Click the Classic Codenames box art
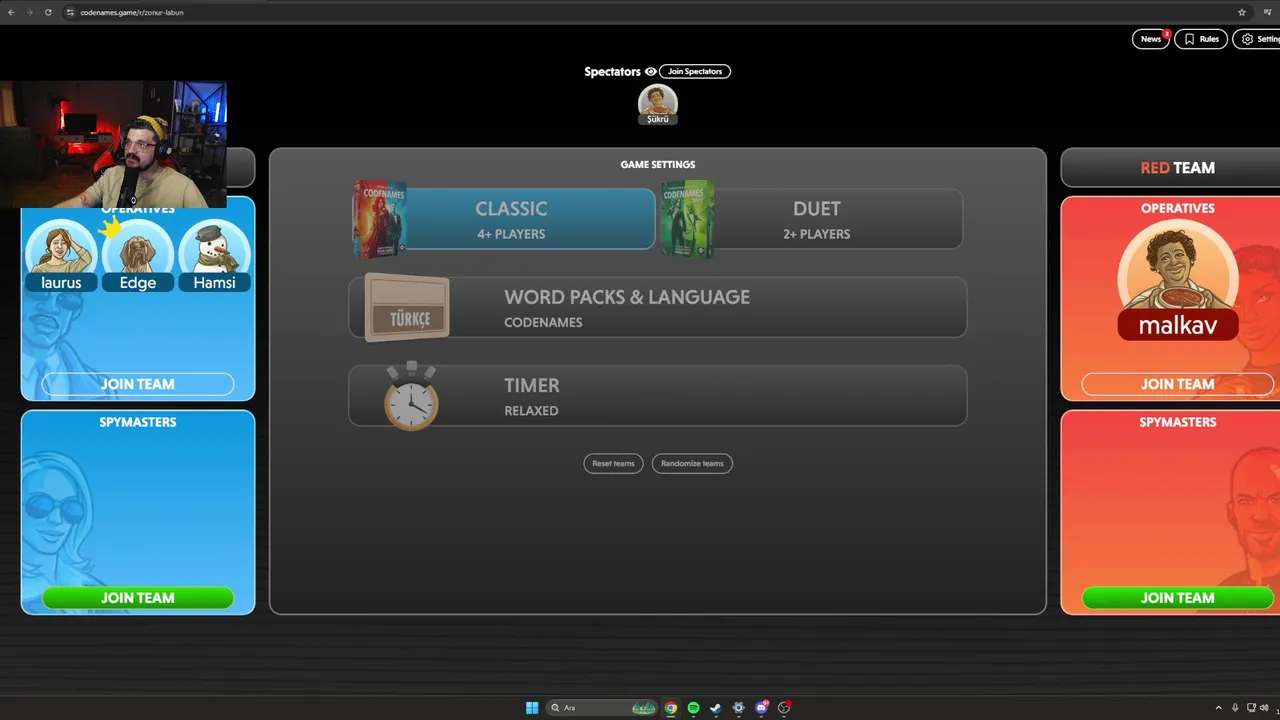Image resolution: width=1280 pixels, height=720 pixels. pos(379,219)
